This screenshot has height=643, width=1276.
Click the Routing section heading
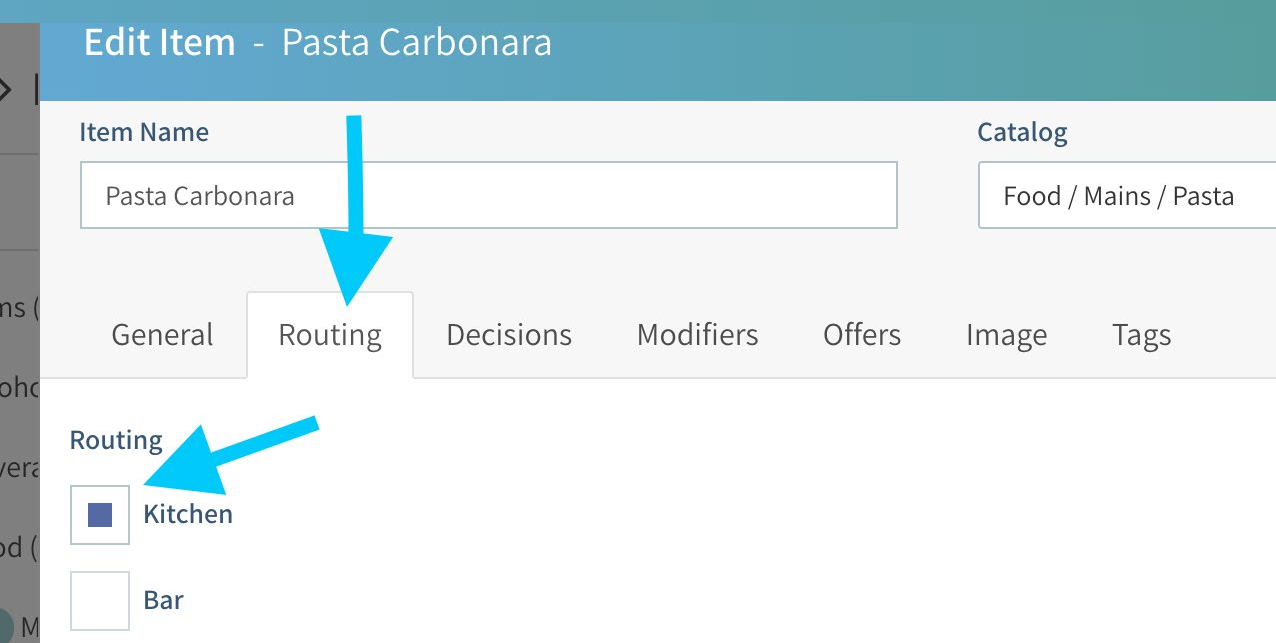pos(116,441)
